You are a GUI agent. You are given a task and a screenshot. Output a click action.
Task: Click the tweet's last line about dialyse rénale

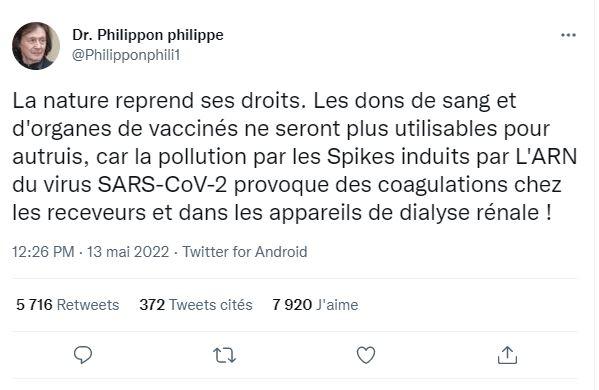(x=282, y=213)
